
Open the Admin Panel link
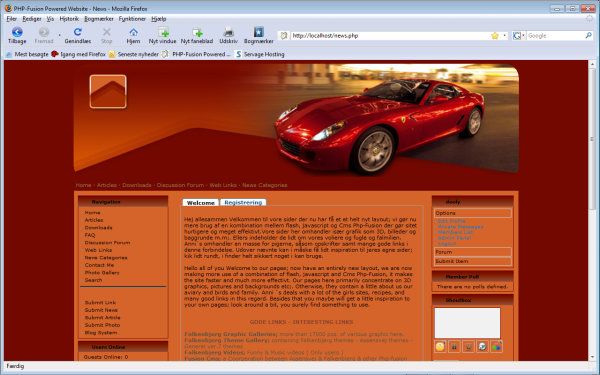tap(454, 238)
